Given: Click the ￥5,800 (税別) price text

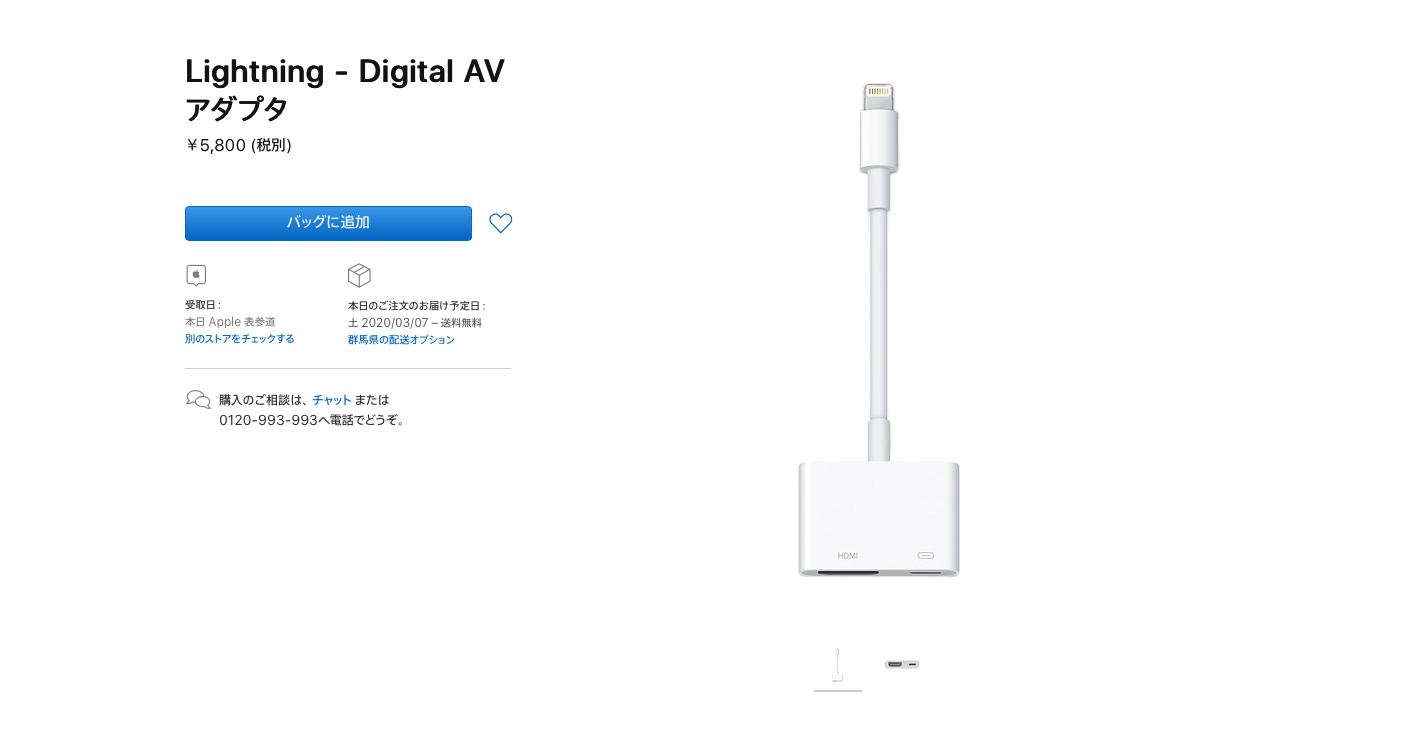Looking at the screenshot, I should pyautogui.click(x=239, y=145).
